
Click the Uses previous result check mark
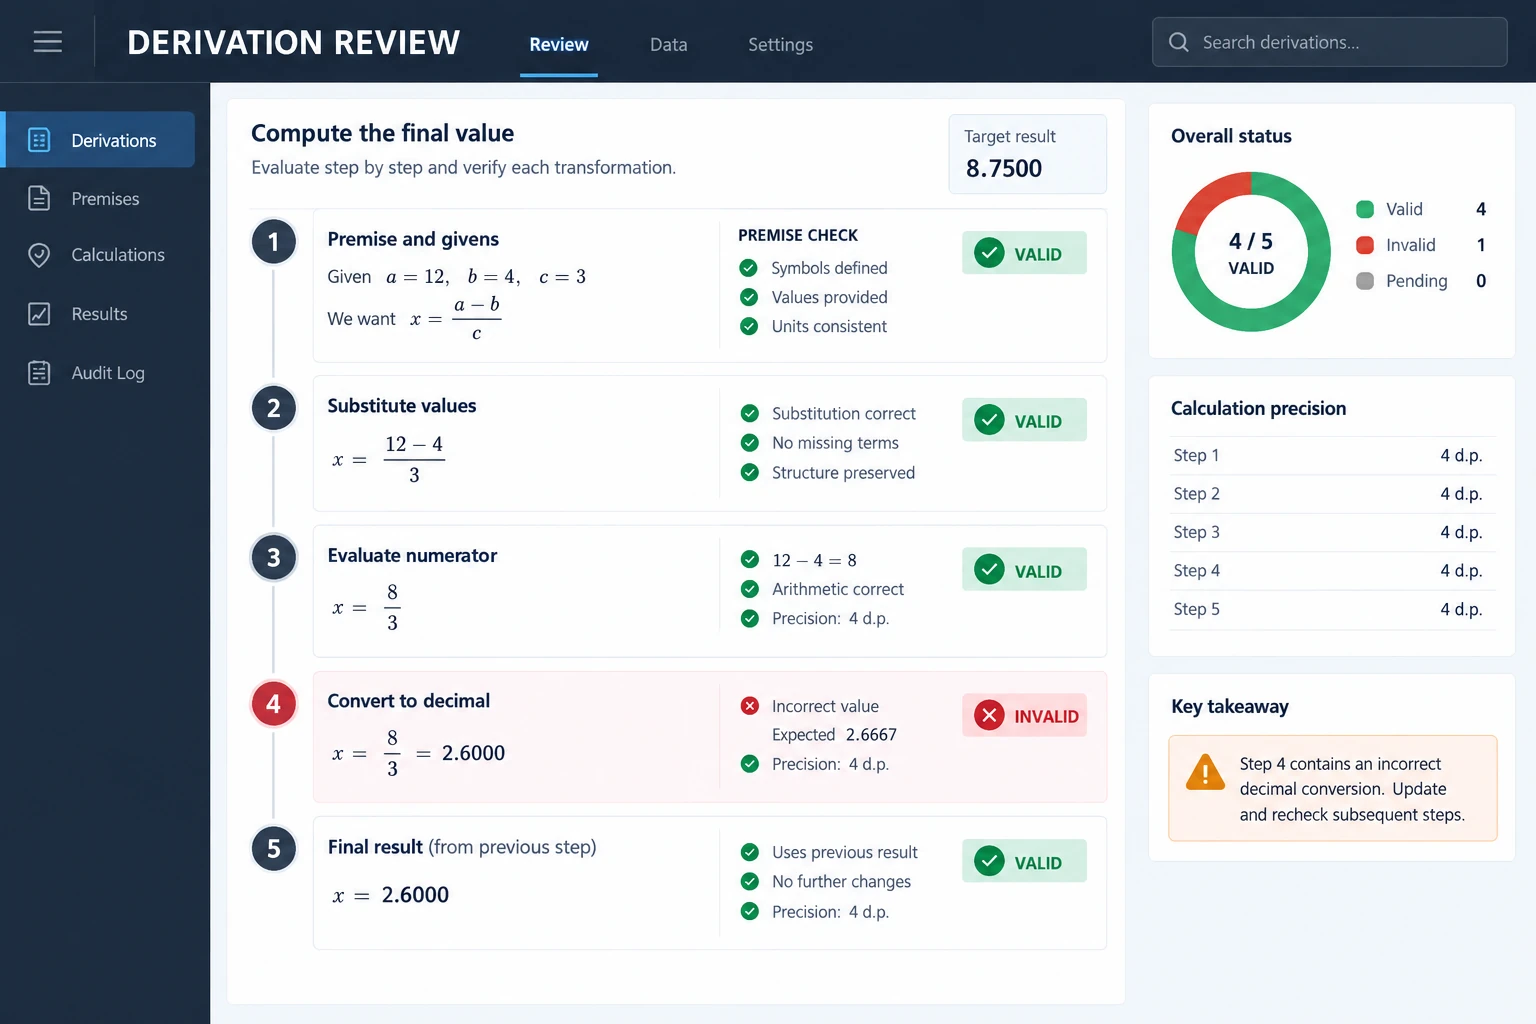pos(749,852)
